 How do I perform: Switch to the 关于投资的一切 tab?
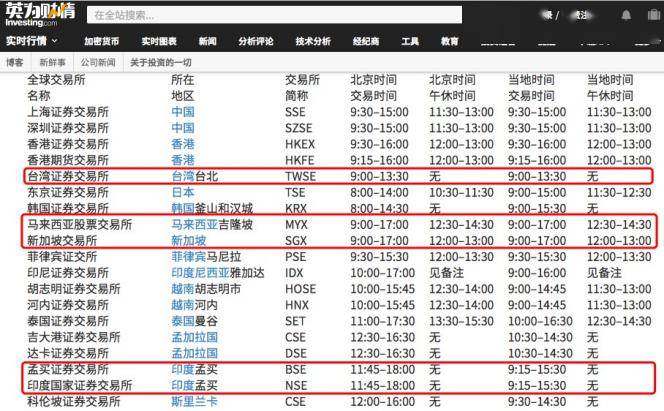(160, 63)
